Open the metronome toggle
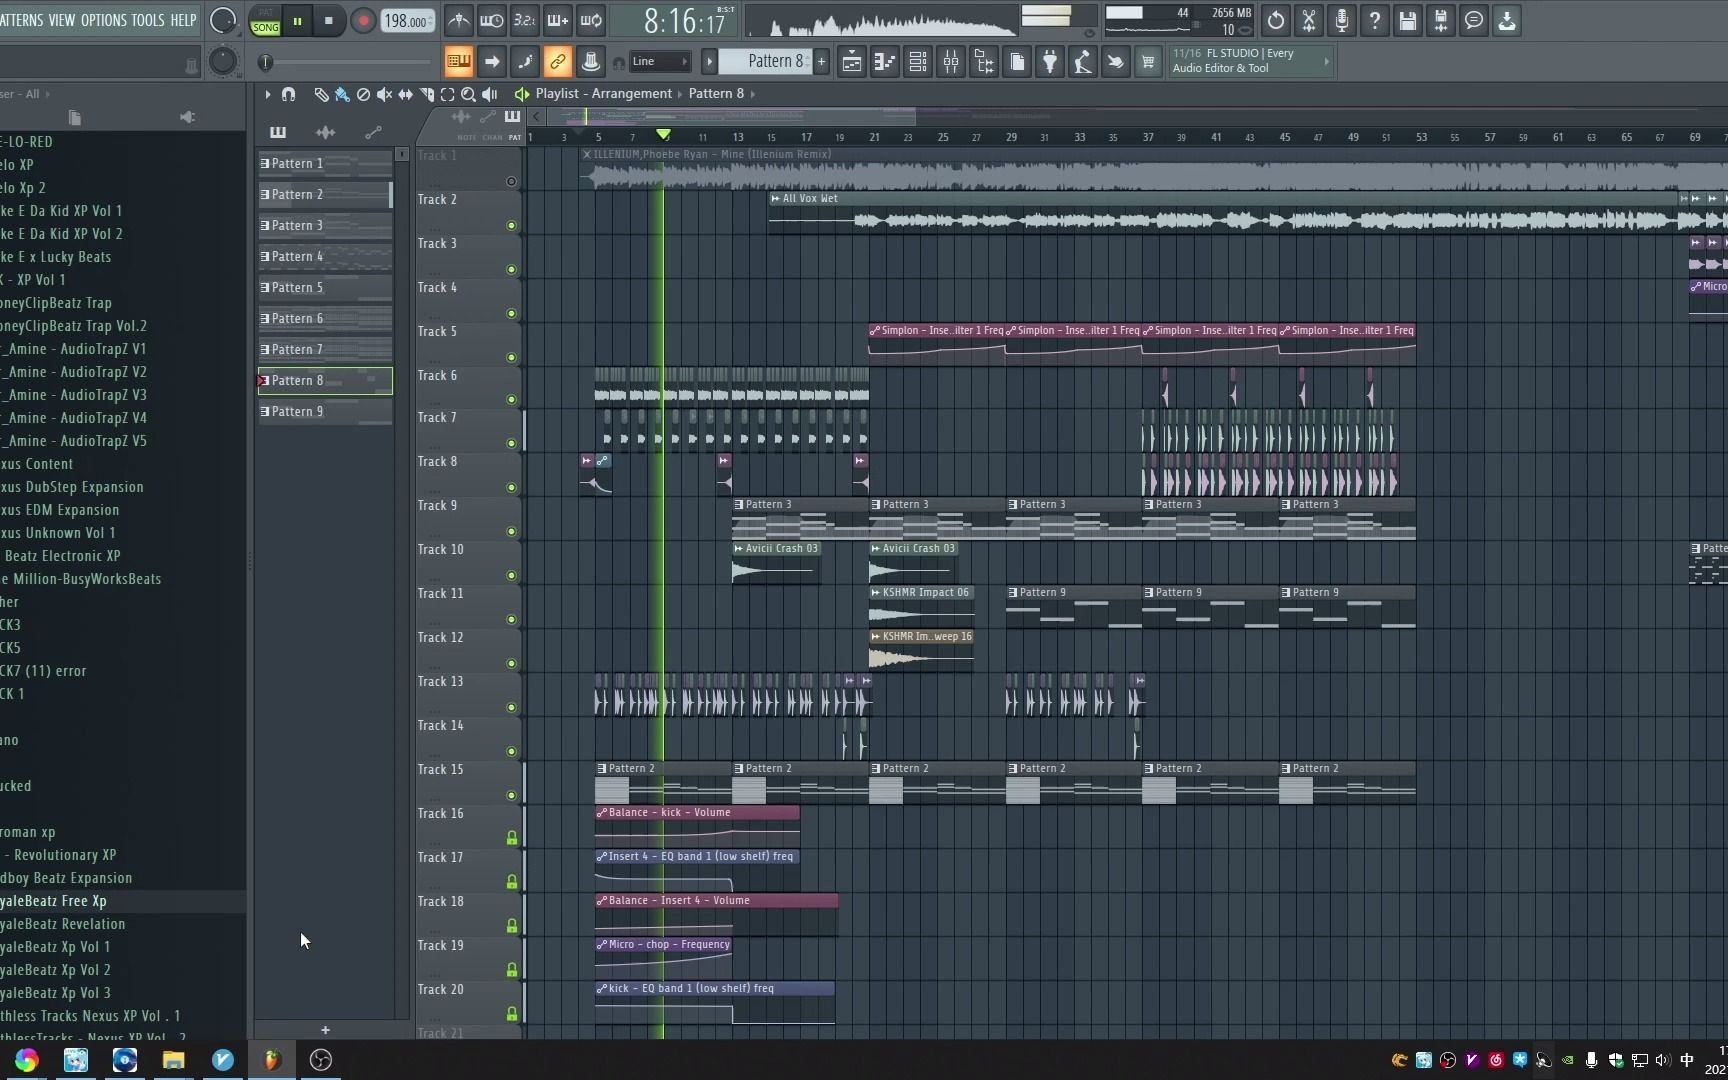This screenshot has width=1728, height=1080. pyautogui.click(x=459, y=20)
